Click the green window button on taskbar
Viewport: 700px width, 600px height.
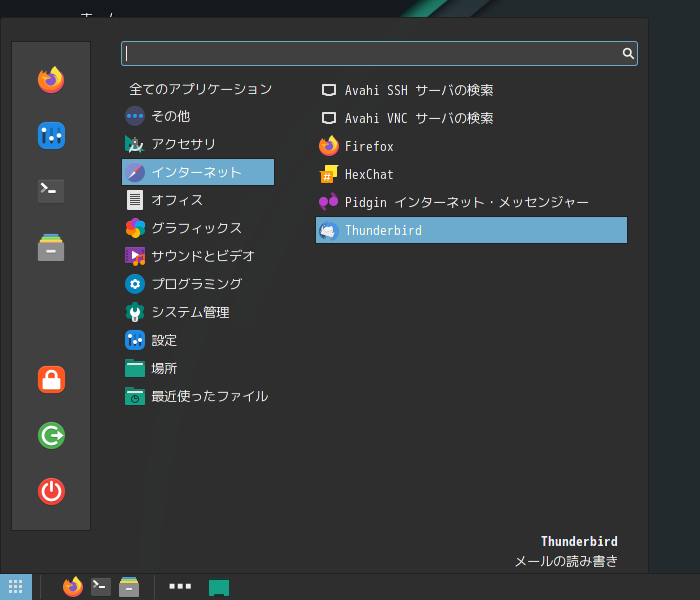click(219, 588)
